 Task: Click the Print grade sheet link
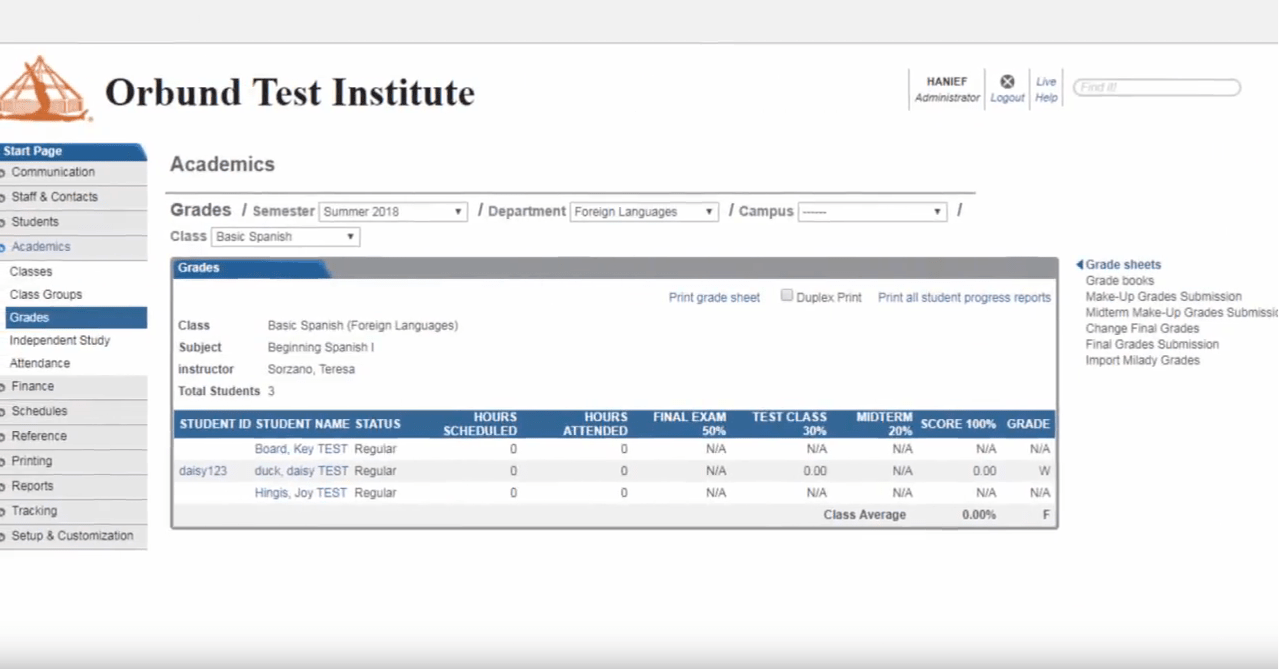pos(713,297)
